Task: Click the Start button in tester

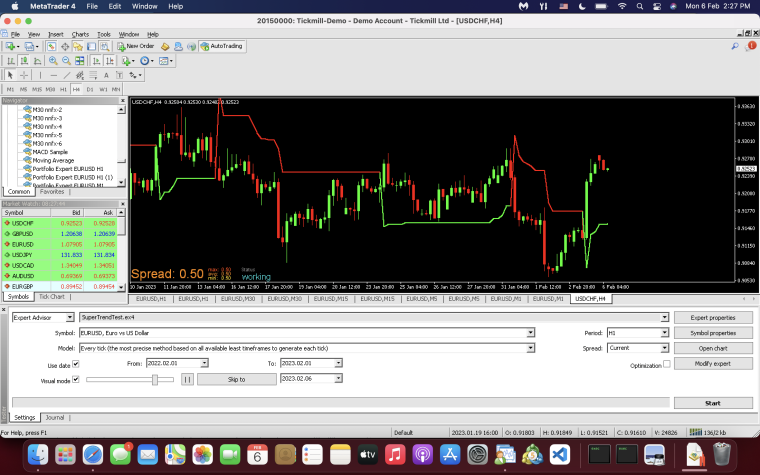Action: pyautogui.click(x=713, y=403)
